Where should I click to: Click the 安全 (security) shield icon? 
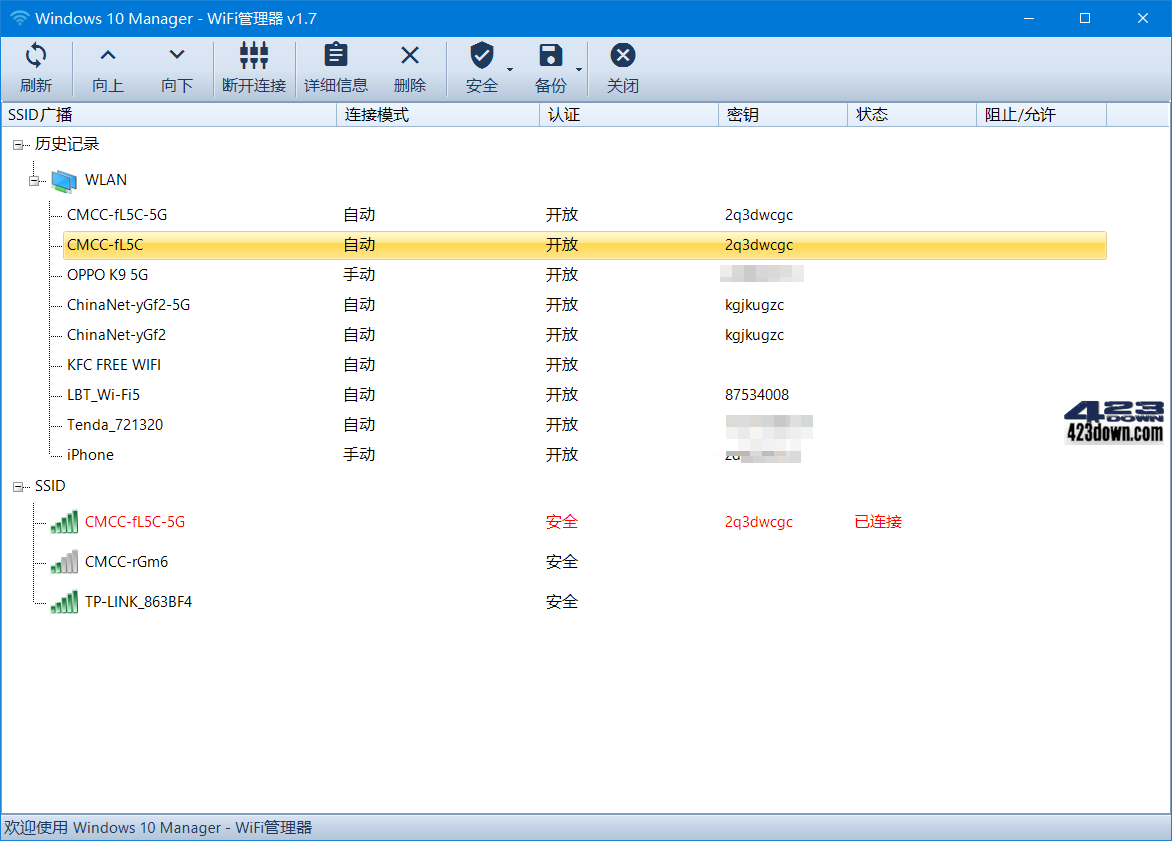tap(482, 56)
